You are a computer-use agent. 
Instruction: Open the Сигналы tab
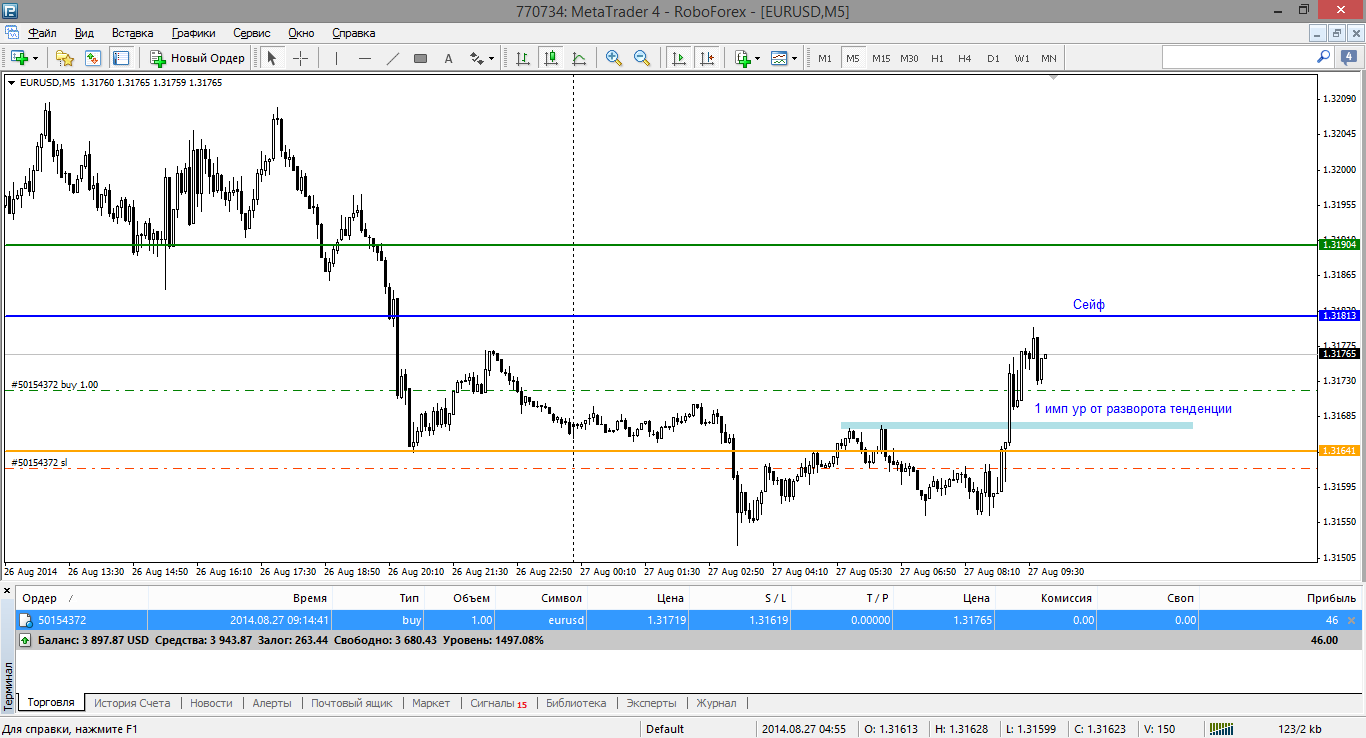(498, 703)
